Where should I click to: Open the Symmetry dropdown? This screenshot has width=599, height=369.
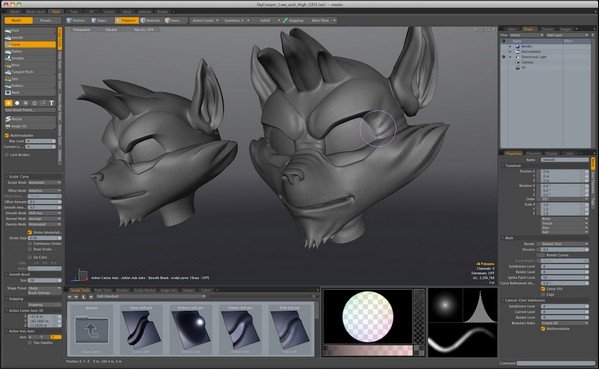pyautogui.click(x=236, y=20)
